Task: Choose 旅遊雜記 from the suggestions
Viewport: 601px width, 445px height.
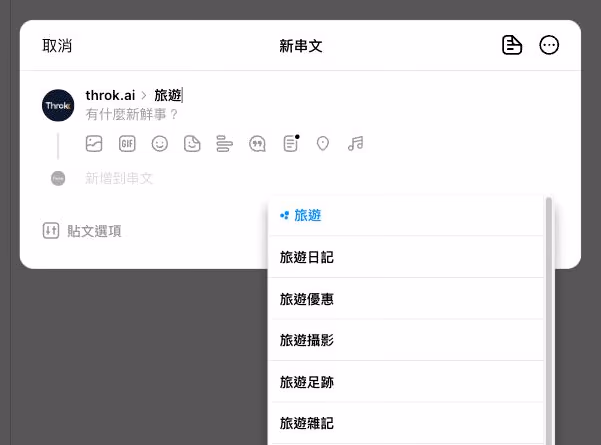Action: tap(406, 423)
